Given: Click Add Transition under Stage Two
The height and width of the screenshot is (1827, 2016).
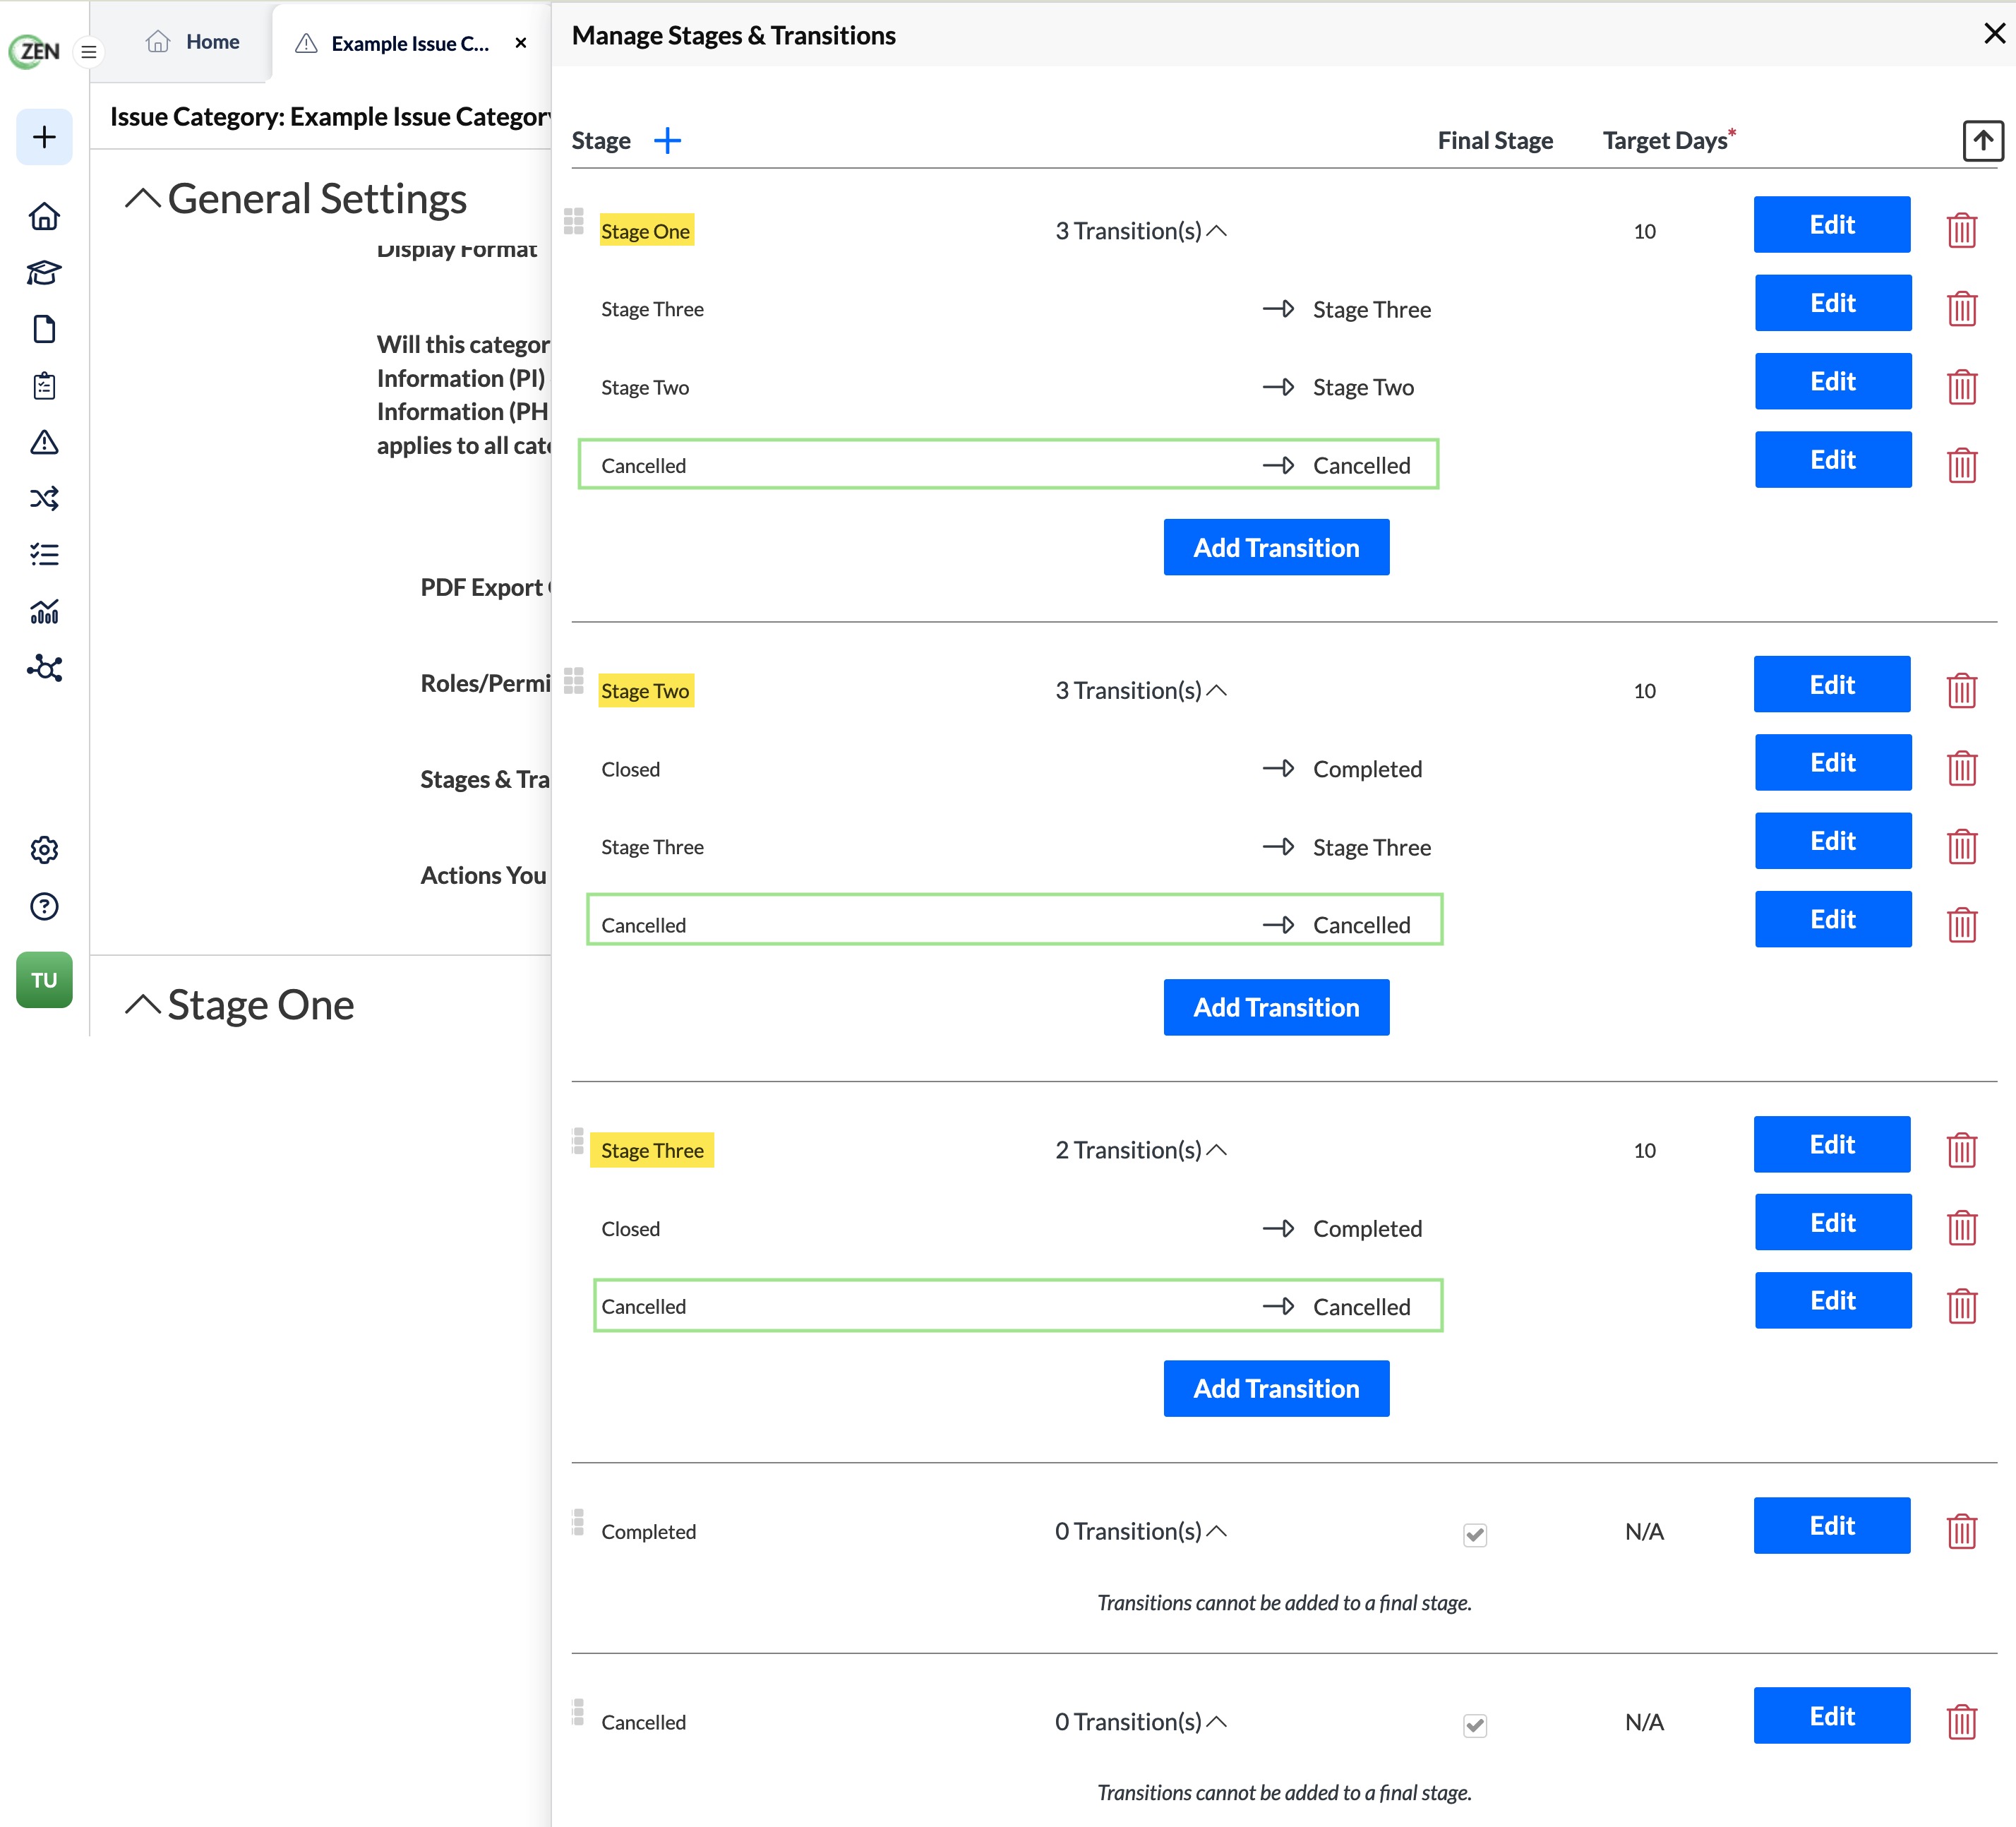Looking at the screenshot, I should click(x=1276, y=1007).
